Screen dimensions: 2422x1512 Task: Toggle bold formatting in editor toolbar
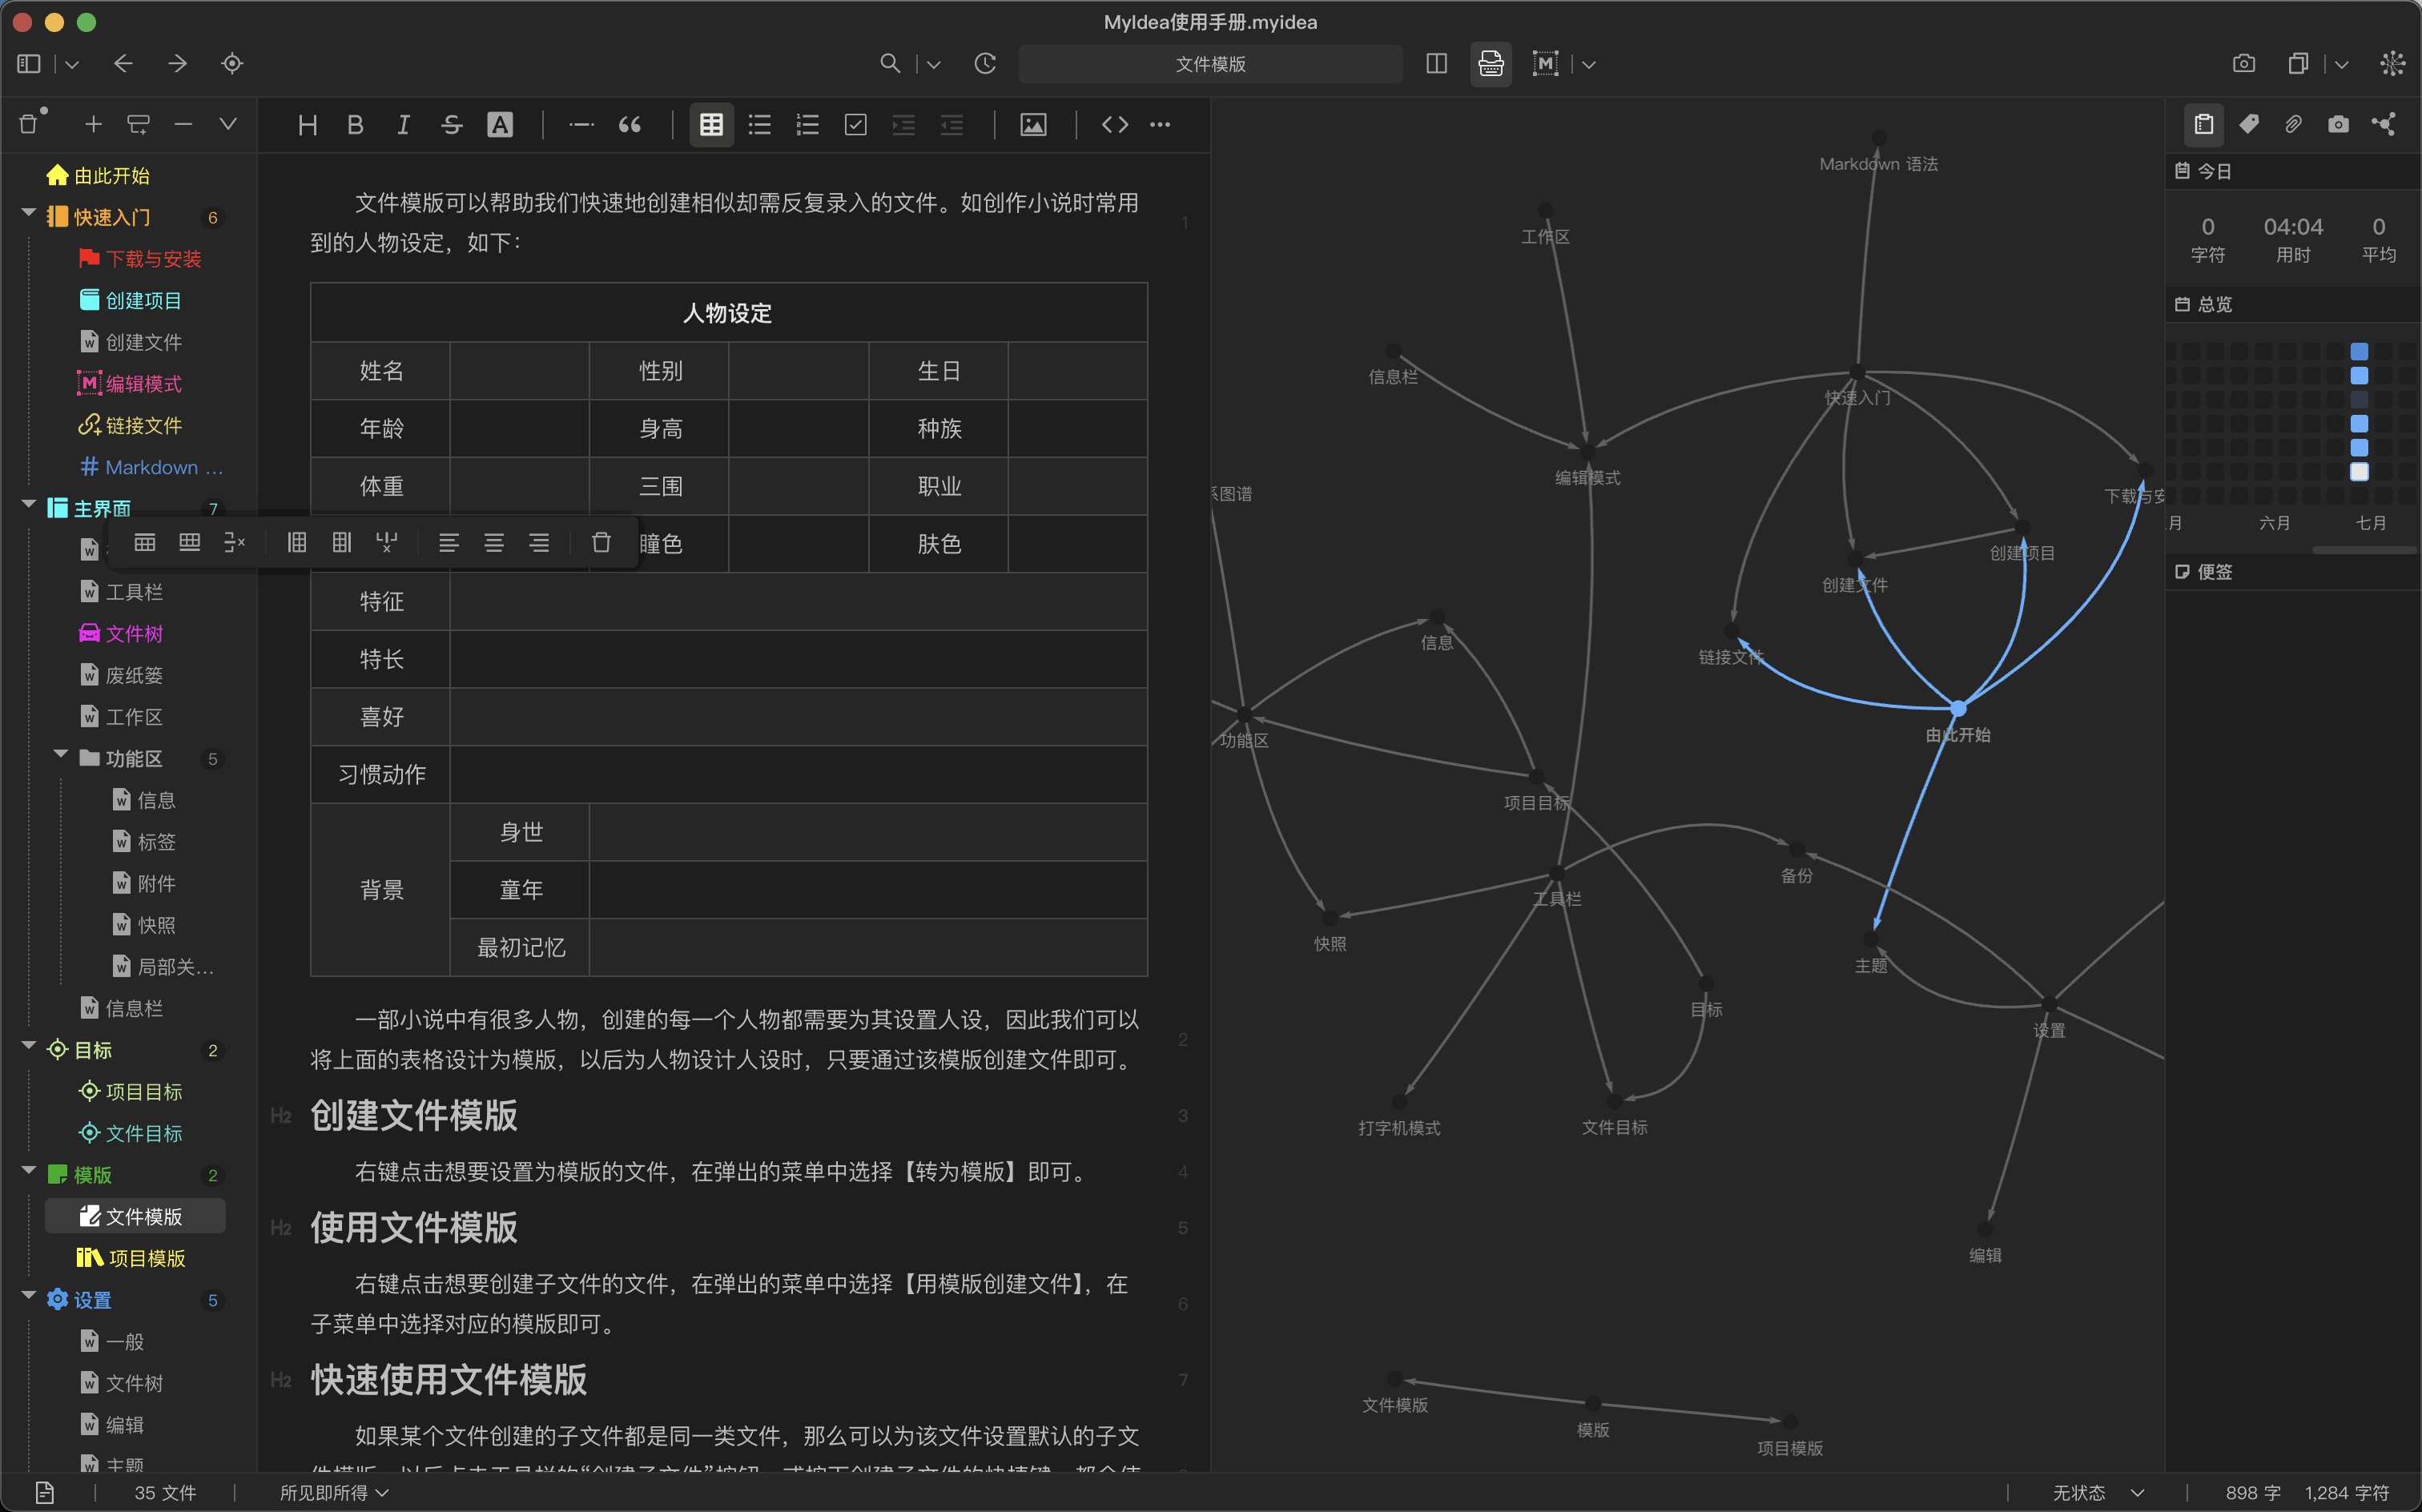tap(355, 125)
